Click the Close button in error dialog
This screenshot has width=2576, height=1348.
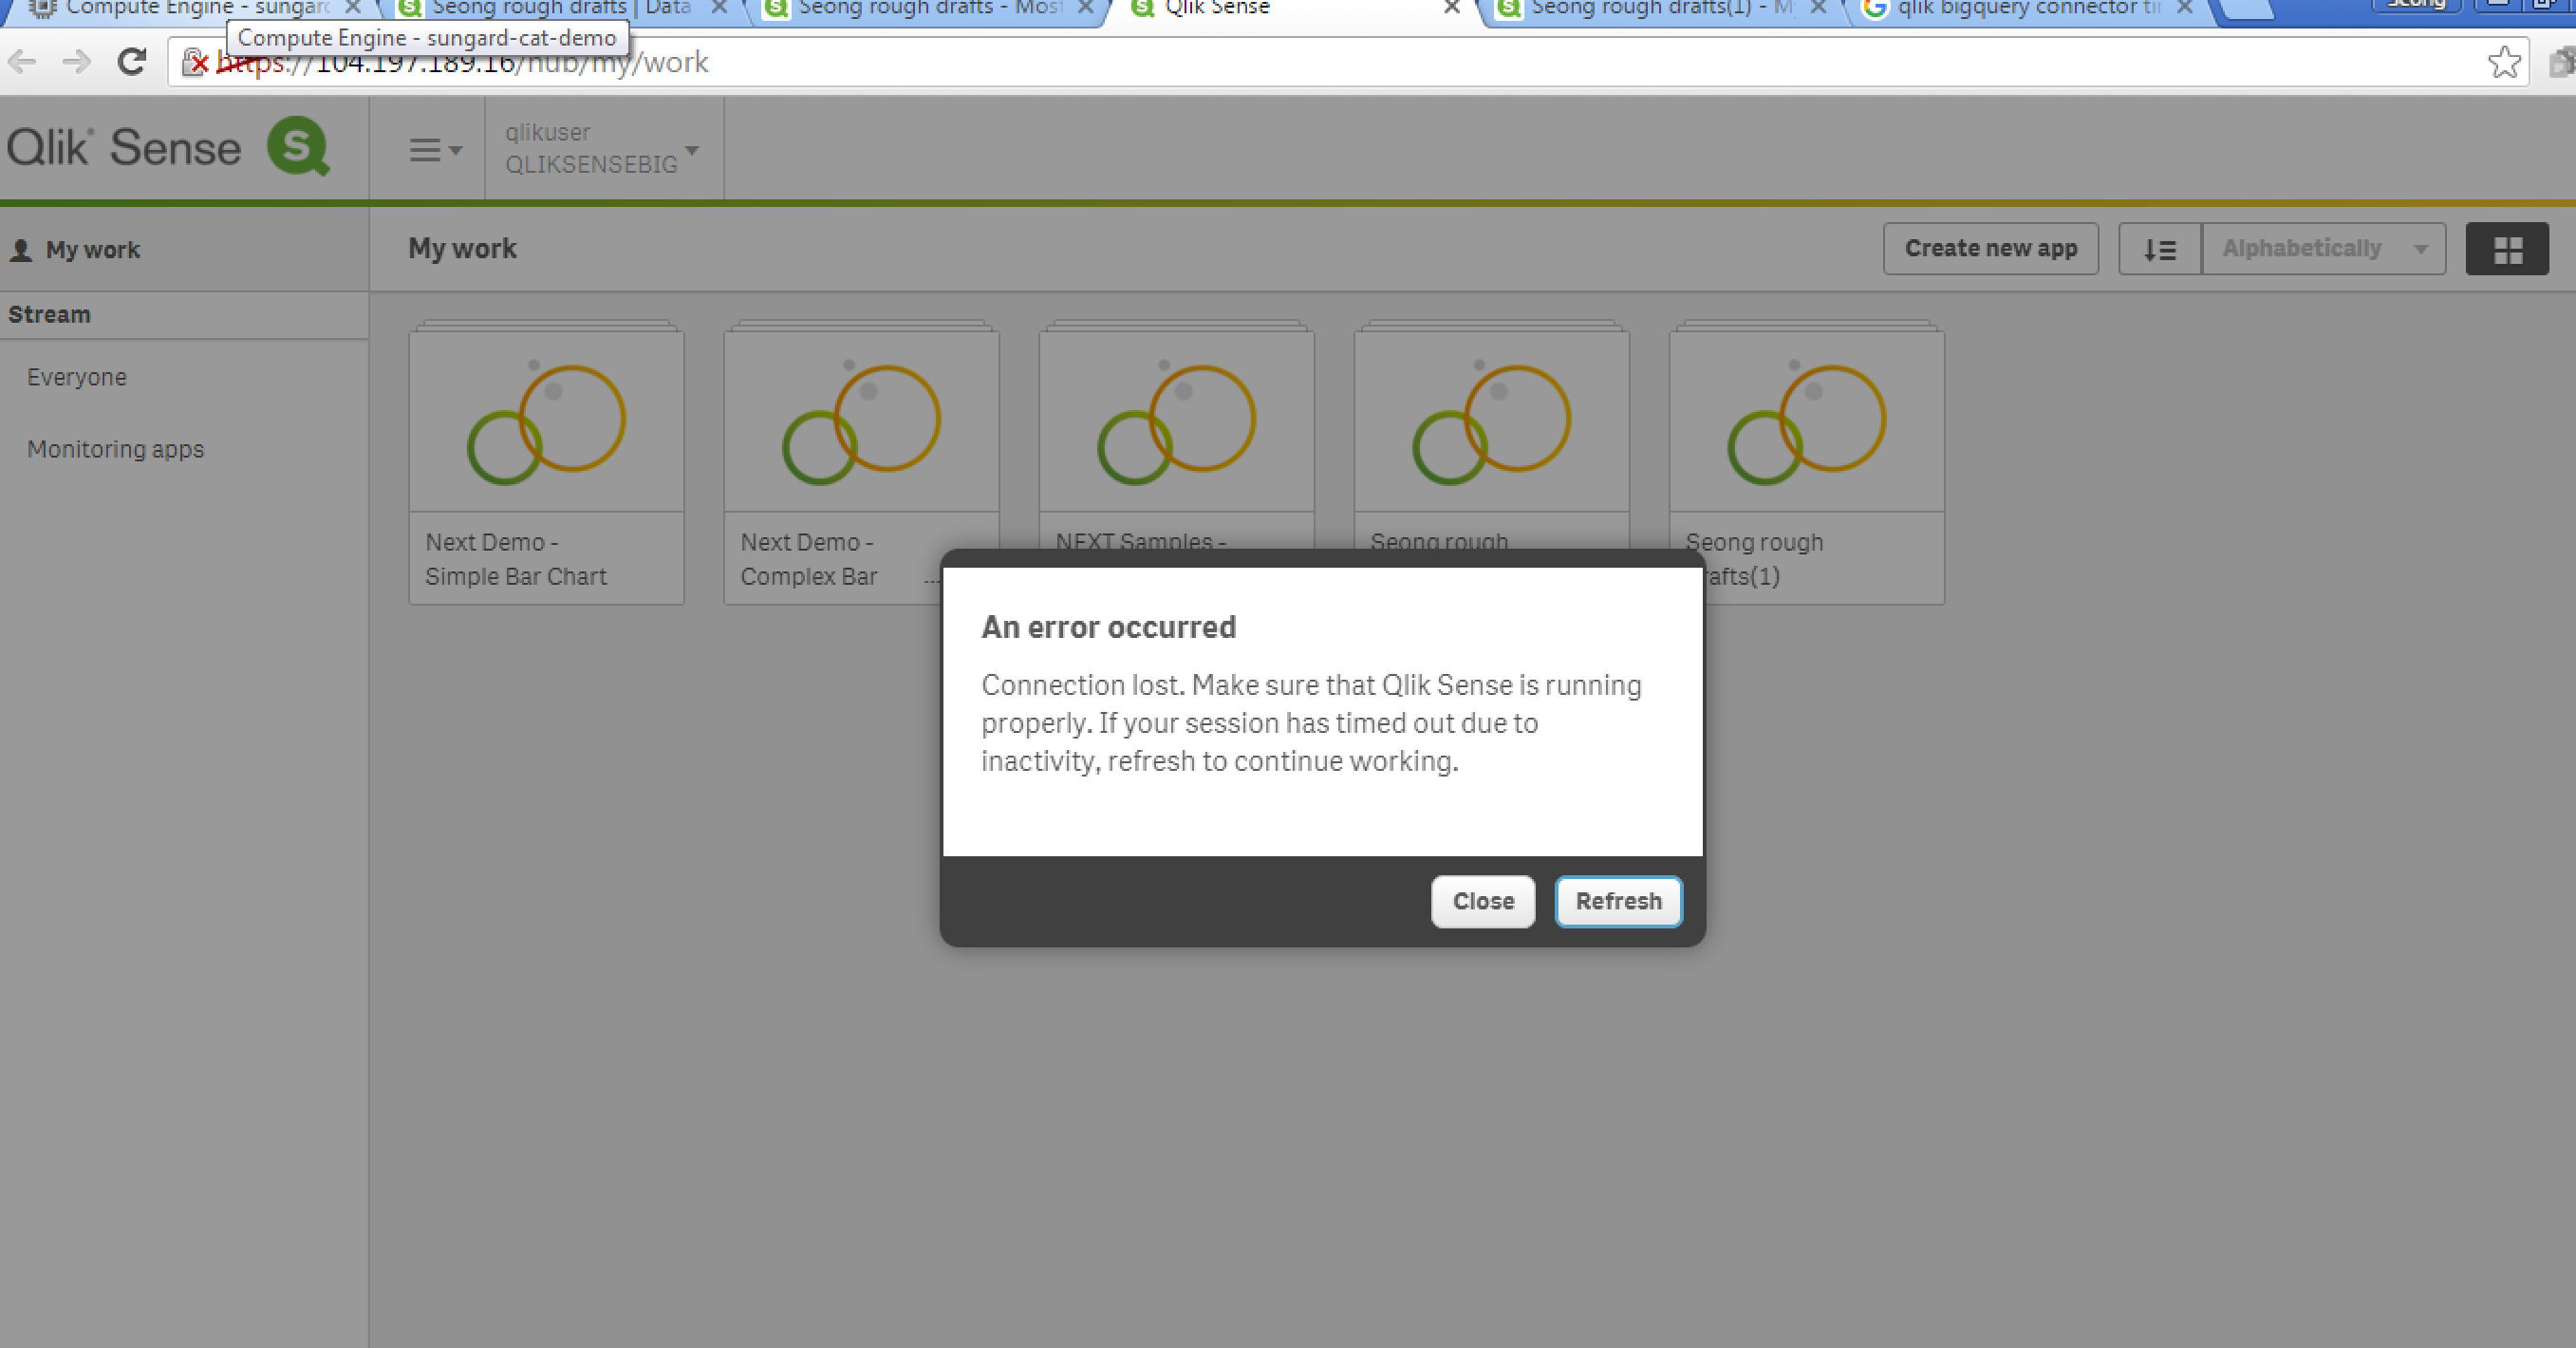click(x=1481, y=900)
